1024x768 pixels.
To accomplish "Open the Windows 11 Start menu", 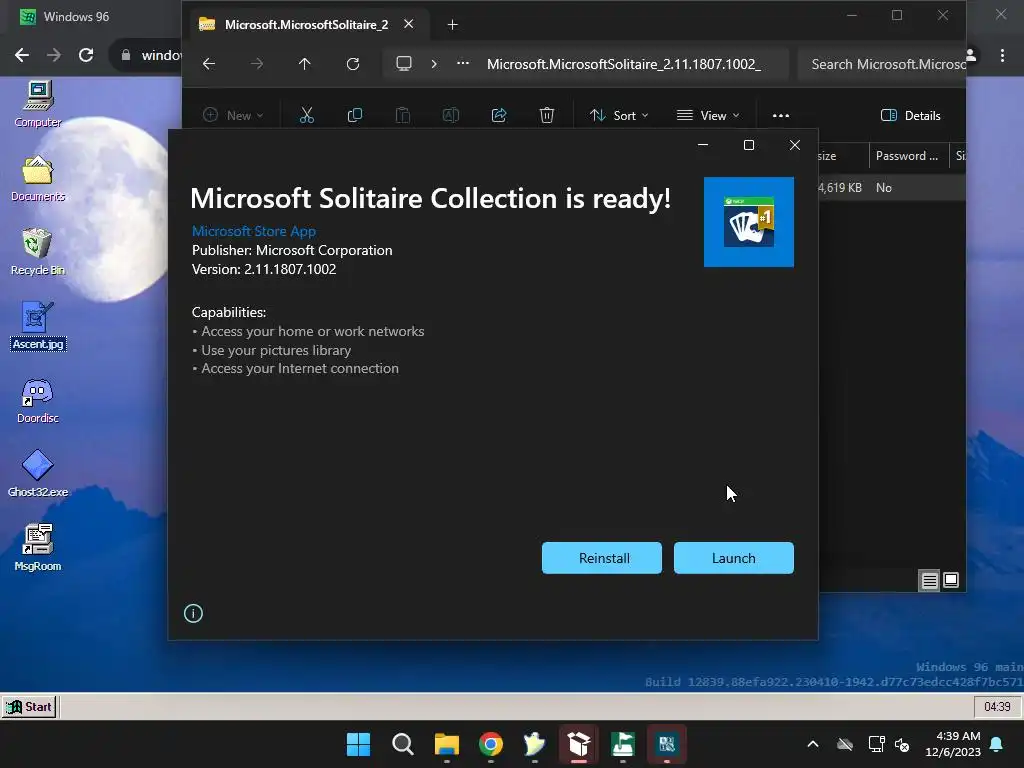I will tap(359, 744).
